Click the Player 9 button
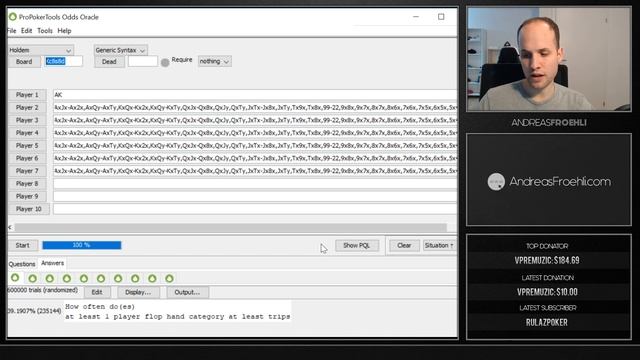The width and height of the screenshot is (640, 360). (x=27, y=196)
